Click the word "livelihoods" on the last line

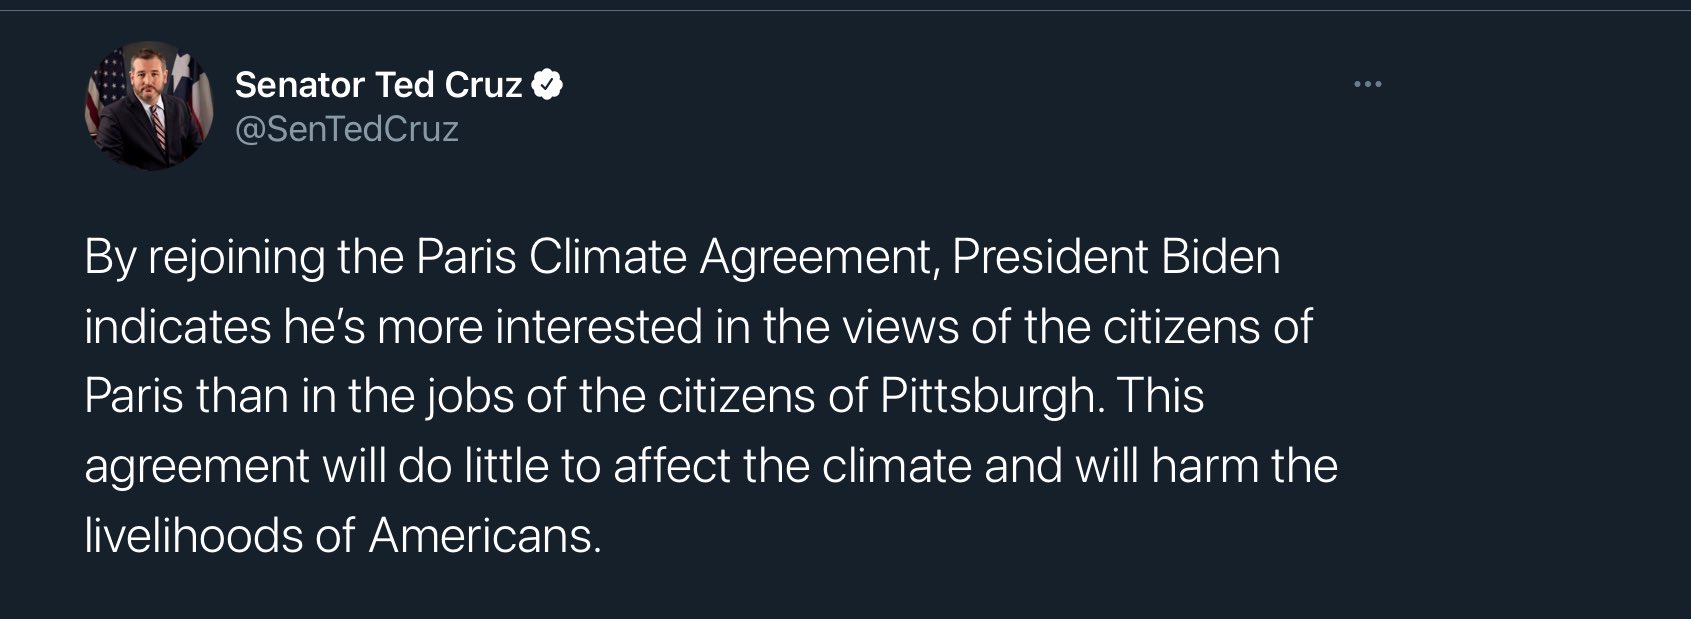[x=193, y=536]
